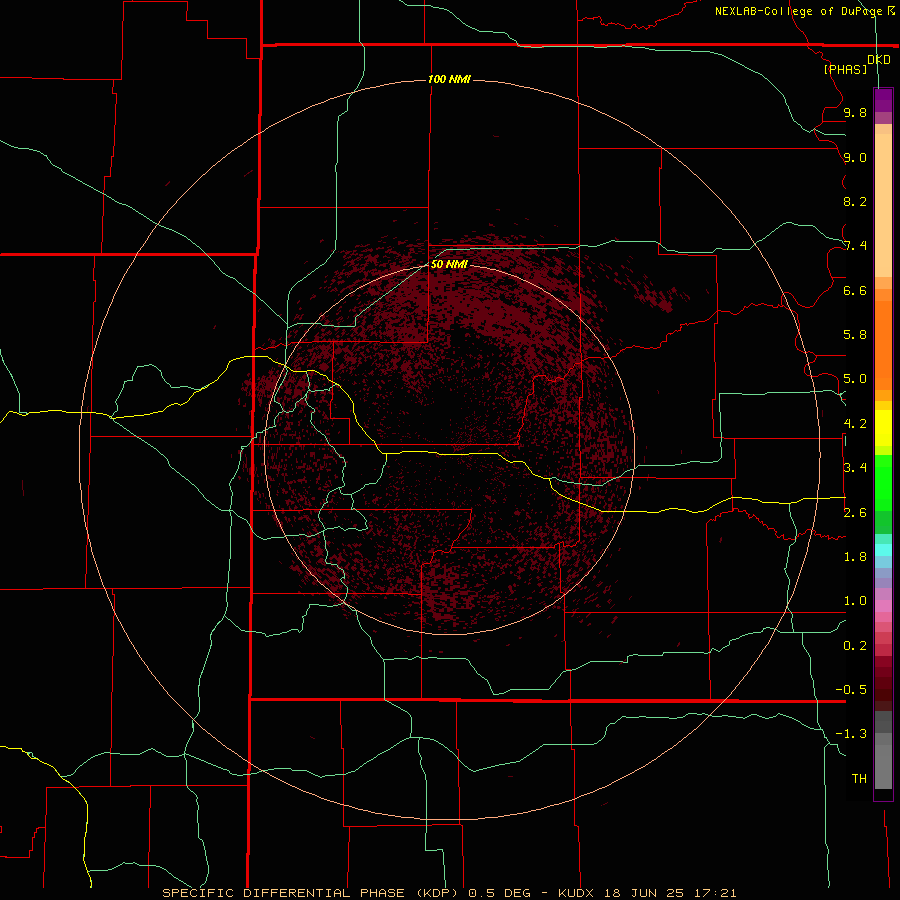Pick the orange segment of the color bar
Image resolution: width=900 pixels, height=900 pixels.
point(883,345)
